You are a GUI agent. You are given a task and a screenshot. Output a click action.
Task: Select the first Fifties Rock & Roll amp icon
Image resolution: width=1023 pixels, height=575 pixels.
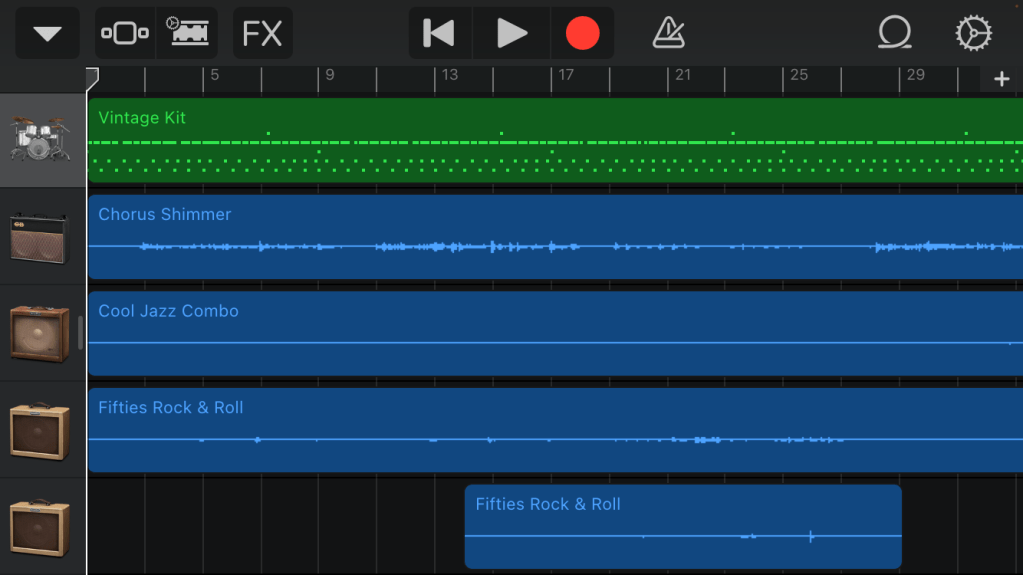pyautogui.click(x=40, y=430)
